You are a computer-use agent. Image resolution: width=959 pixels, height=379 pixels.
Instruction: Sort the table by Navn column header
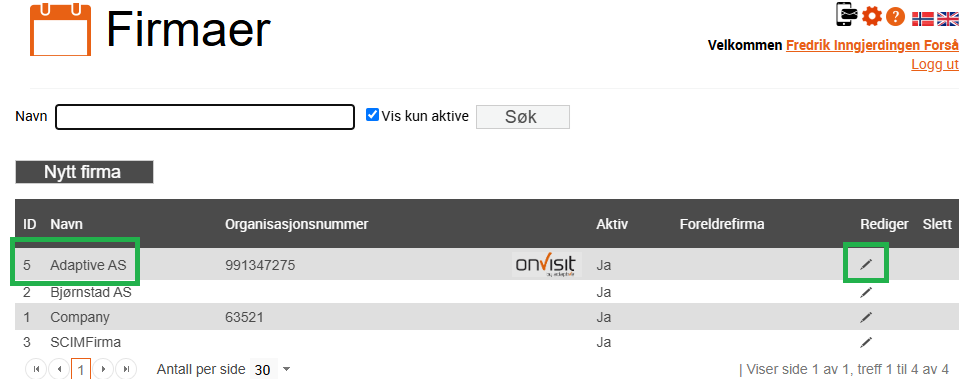pos(65,224)
